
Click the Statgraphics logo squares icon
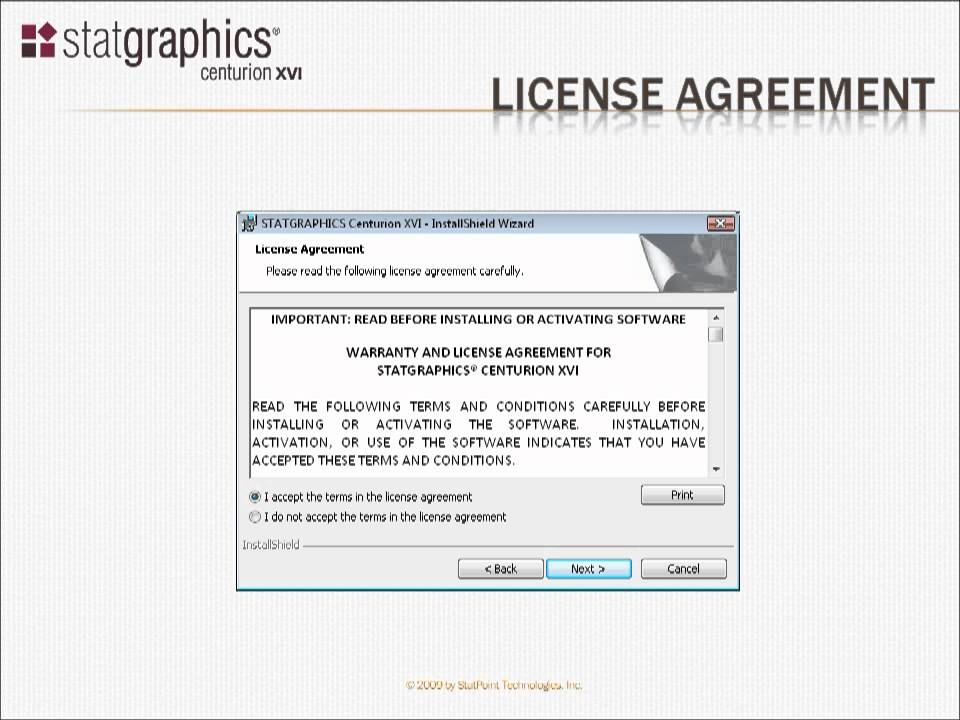click(39, 40)
